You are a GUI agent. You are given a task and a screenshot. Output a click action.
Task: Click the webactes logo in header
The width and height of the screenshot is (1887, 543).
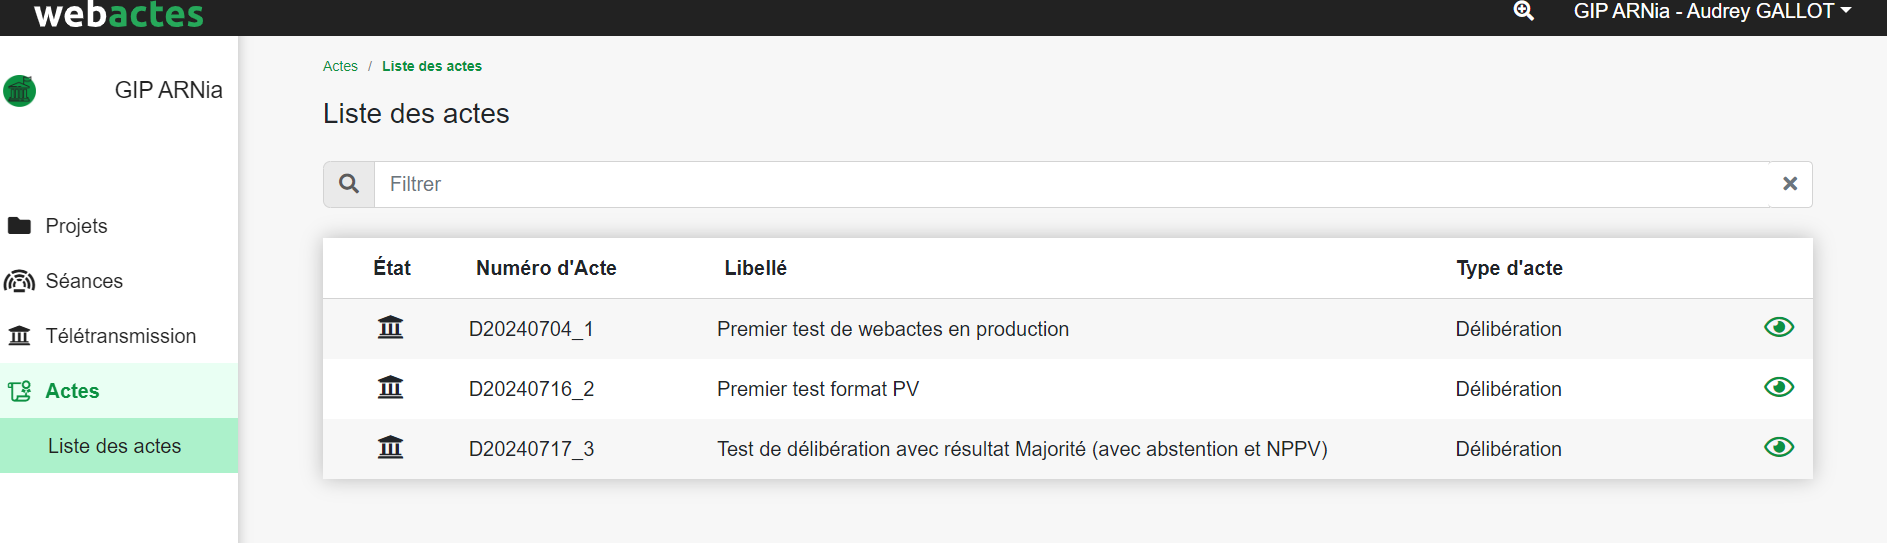point(118,14)
